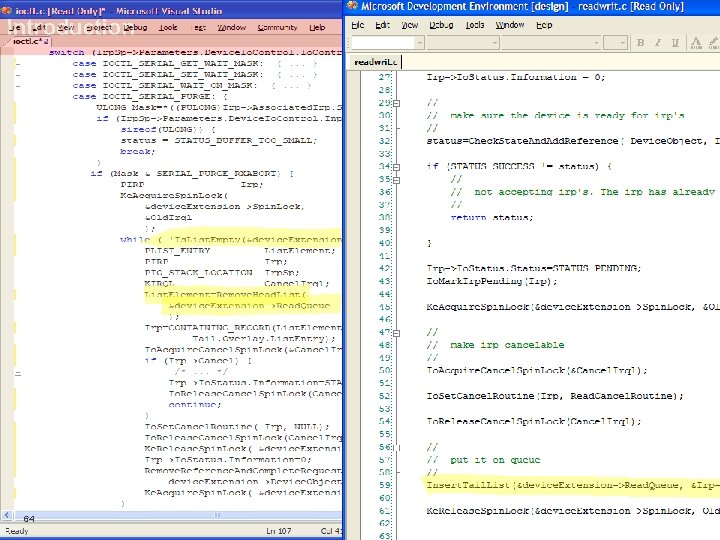Viewport: 720px width, 540px height.
Task: Click the 'continue;' statement in ioctl.c
Action: [195, 405]
